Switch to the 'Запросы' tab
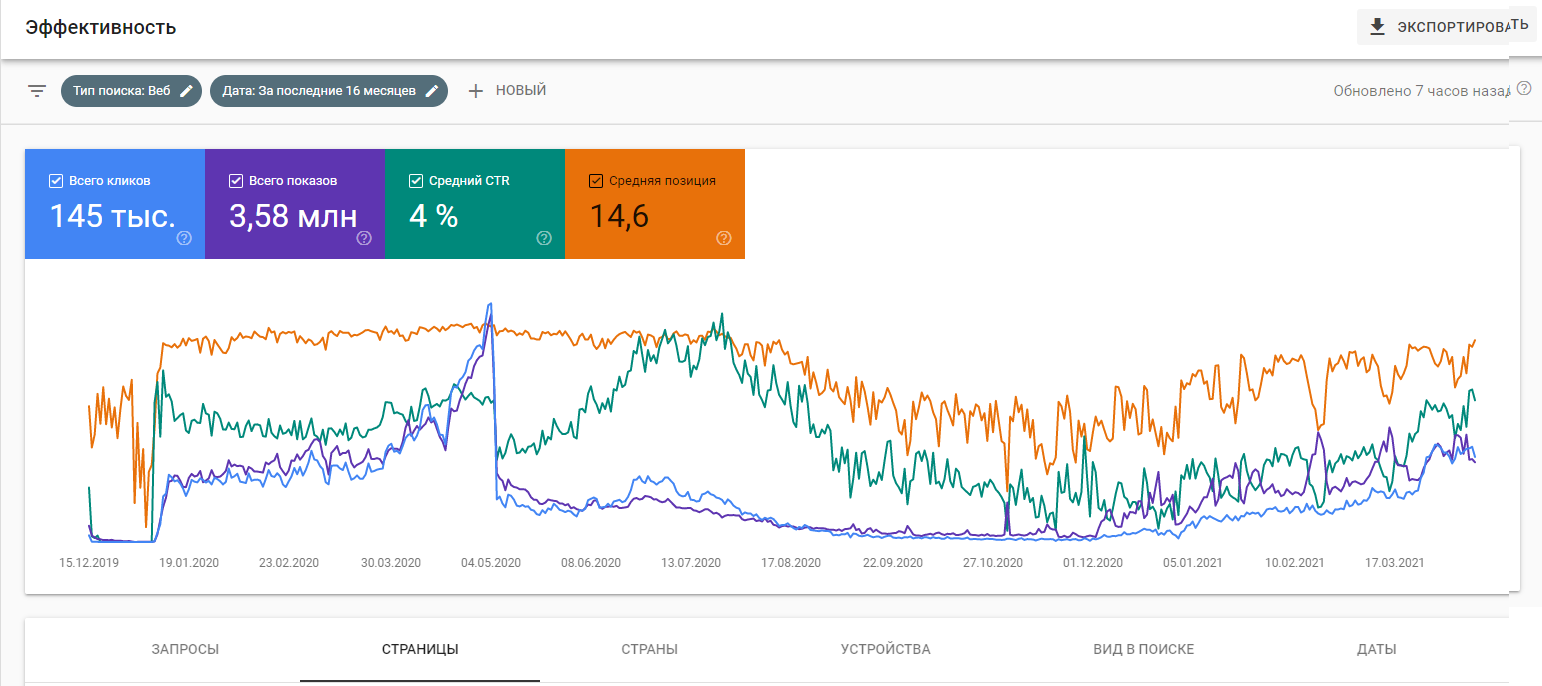 [185, 649]
